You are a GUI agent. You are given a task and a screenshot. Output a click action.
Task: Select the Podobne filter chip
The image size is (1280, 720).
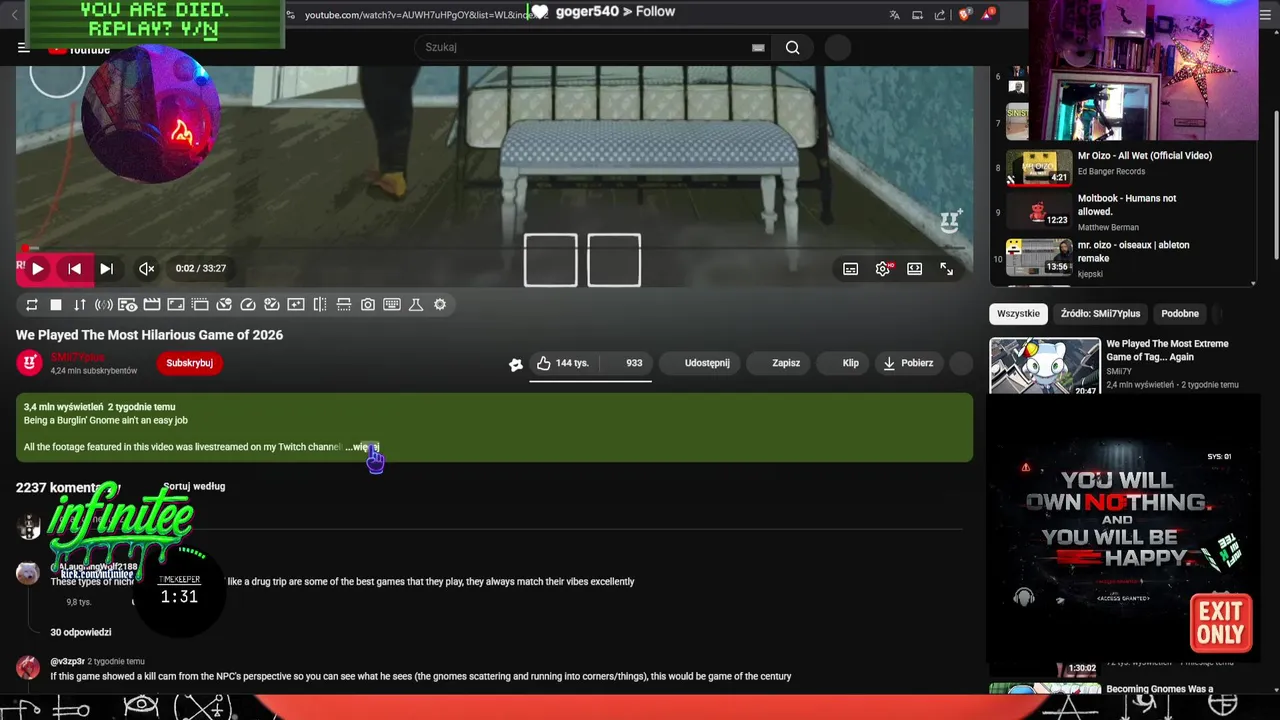[x=1180, y=313]
